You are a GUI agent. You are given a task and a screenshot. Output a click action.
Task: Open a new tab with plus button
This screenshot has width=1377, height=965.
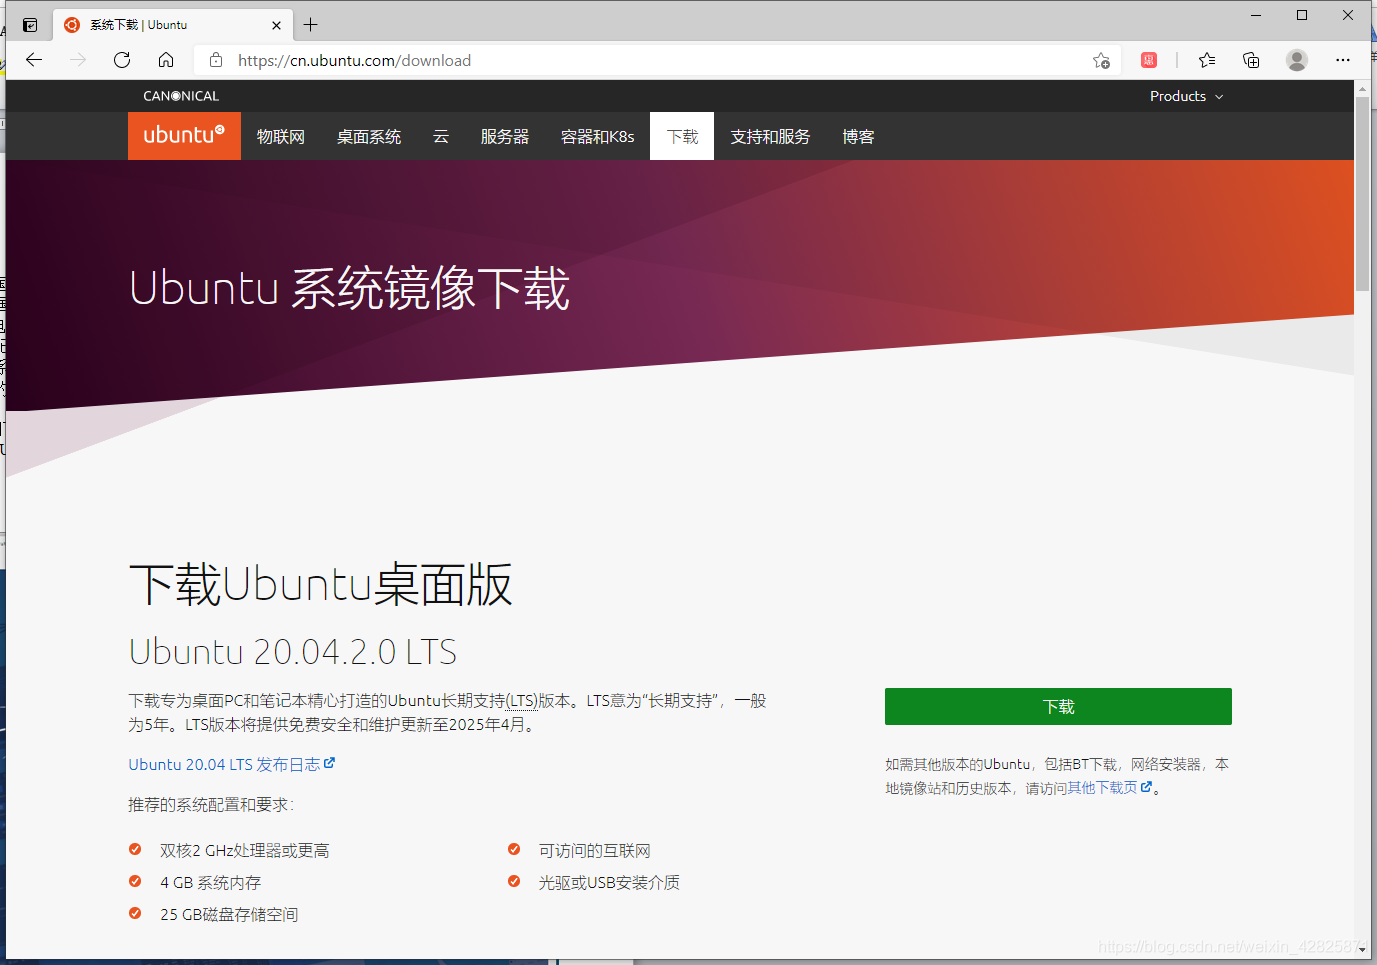click(311, 24)
